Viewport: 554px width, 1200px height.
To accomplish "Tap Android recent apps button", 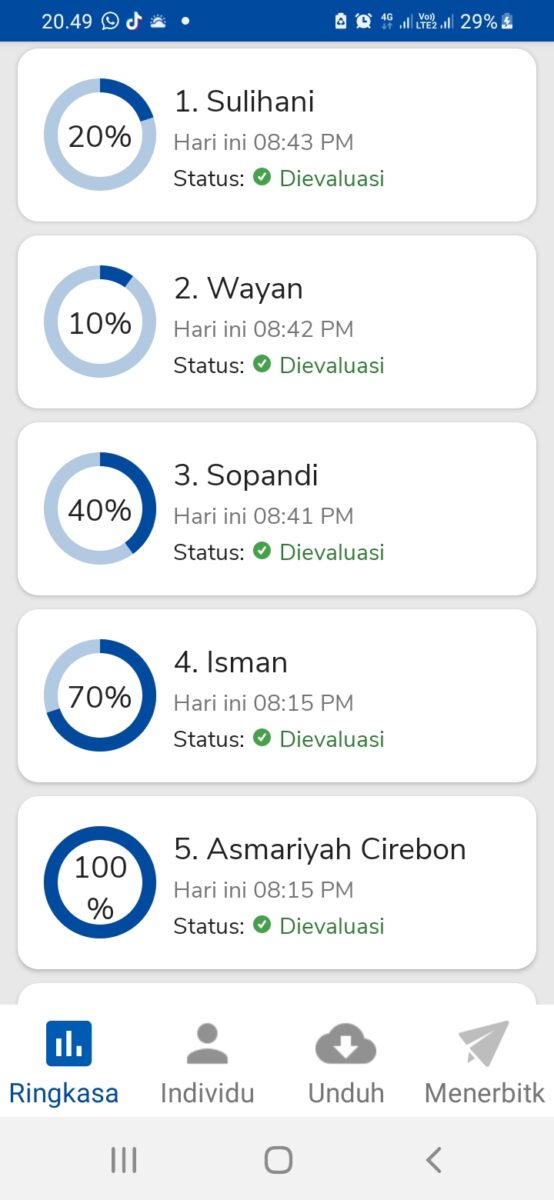I will pos(124,1160).
